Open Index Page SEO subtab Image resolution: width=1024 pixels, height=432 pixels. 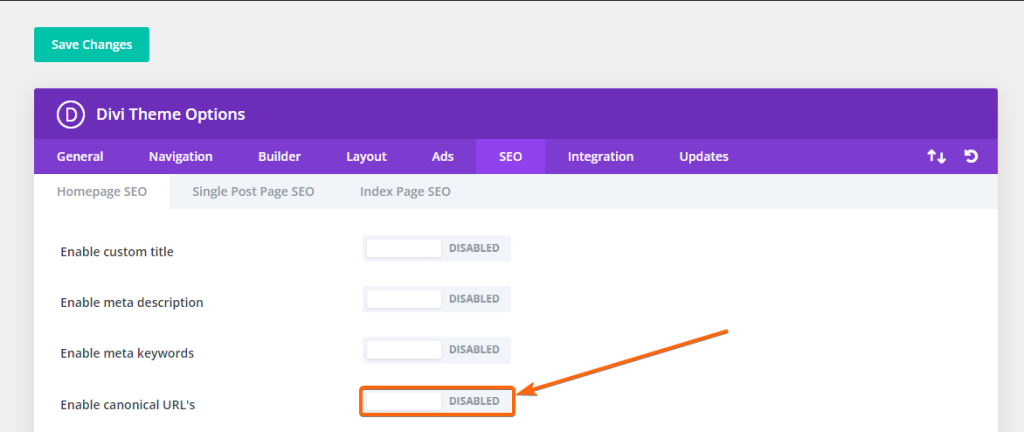(x=405, y=192)
